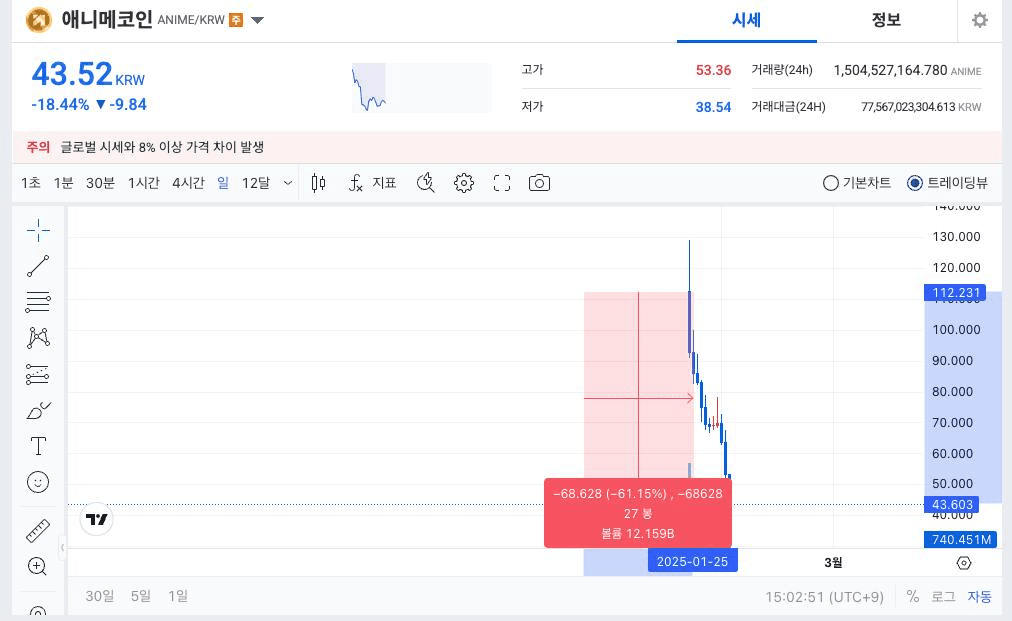Click the 저가 value 38.54
This screenshot has height=621, width=1012.
pos(713,107)
